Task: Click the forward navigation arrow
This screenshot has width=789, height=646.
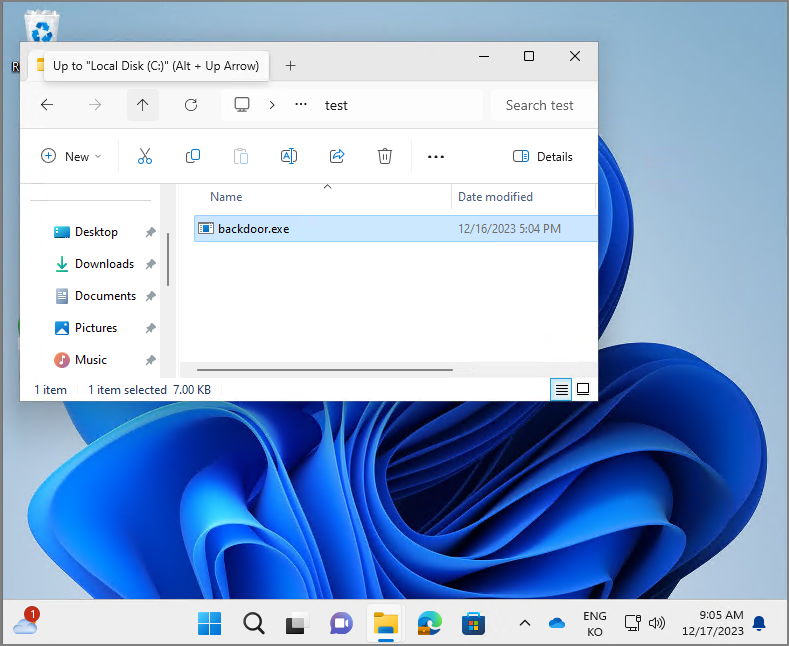Action: pyautogui.click(x=95, y=105)
